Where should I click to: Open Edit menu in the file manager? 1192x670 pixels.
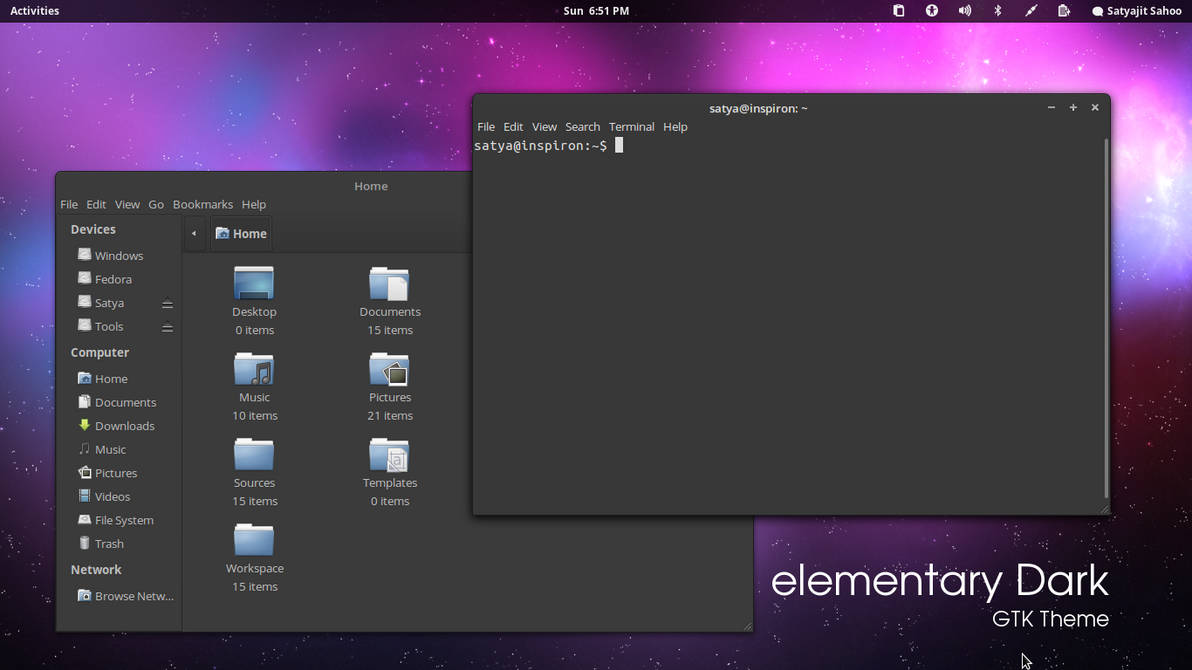96,205
